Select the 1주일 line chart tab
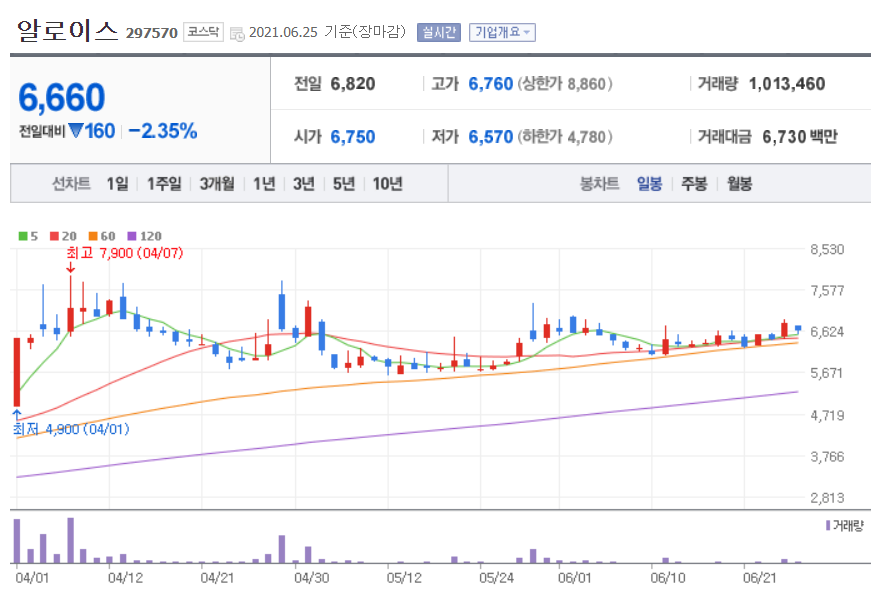871x591 pixels. pos(164,183)
